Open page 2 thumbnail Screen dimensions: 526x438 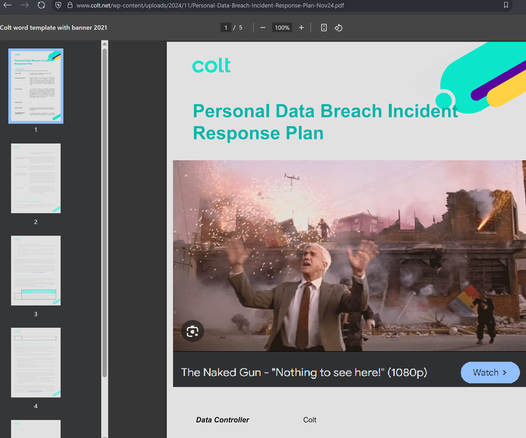point(36,178)
